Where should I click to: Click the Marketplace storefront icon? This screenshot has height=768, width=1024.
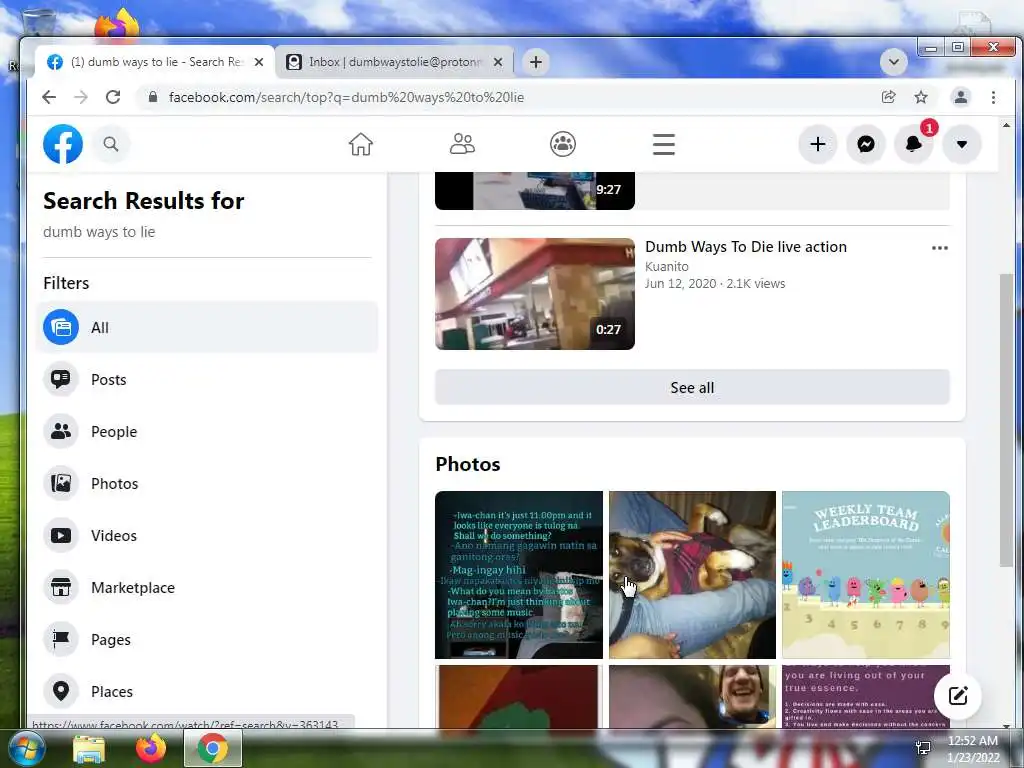61,587
